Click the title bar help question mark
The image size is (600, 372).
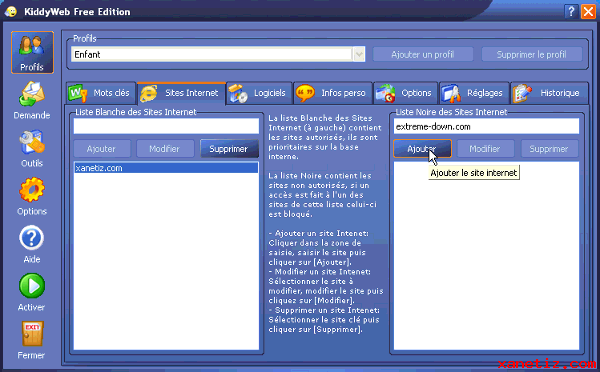pyautogui.click(x=571, y=11)
